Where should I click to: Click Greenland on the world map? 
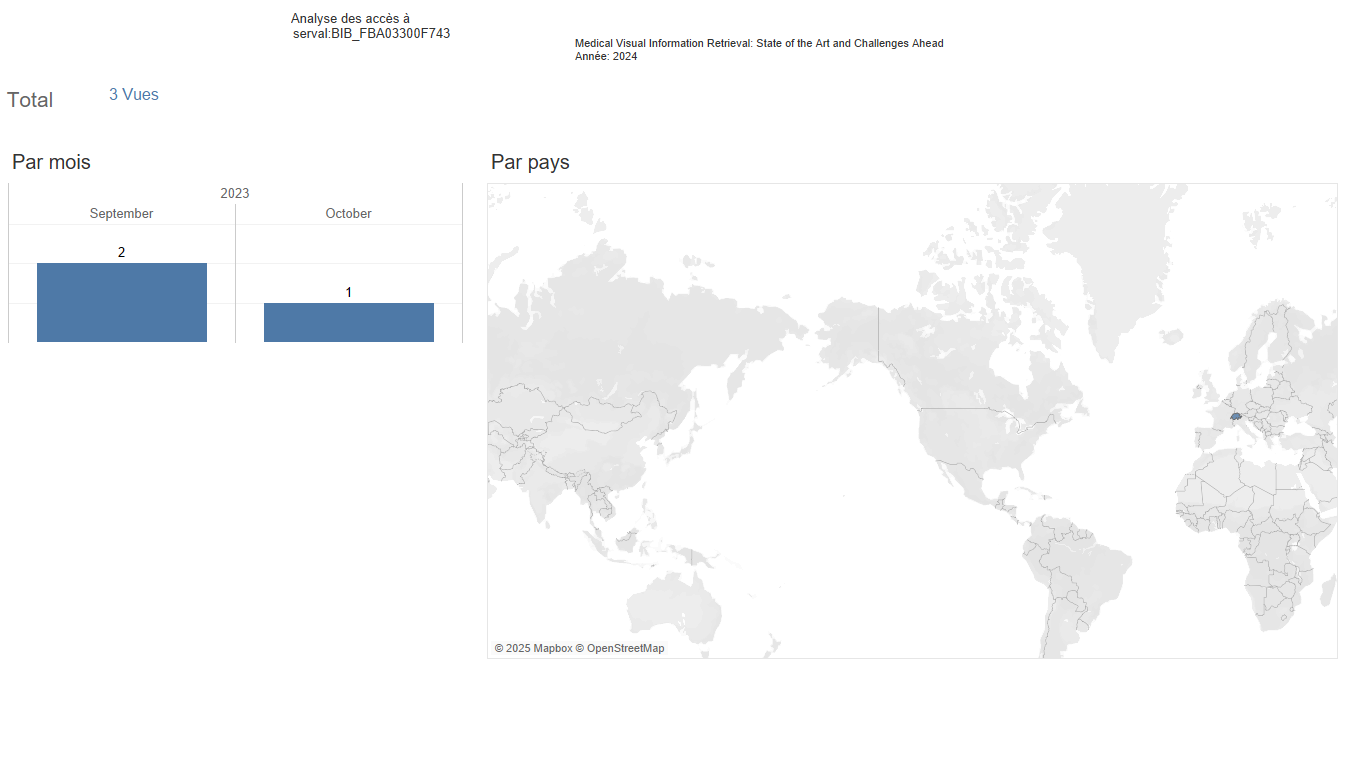pyautogui.click(x=1120, y=260)
